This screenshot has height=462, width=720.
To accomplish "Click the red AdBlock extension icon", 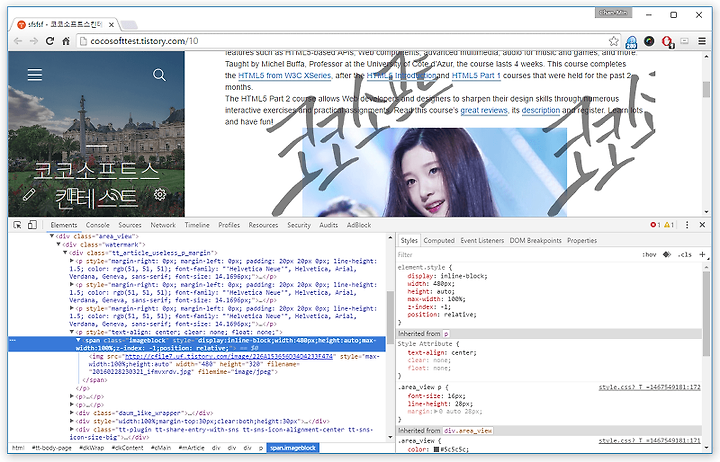I will pos(667,42).
